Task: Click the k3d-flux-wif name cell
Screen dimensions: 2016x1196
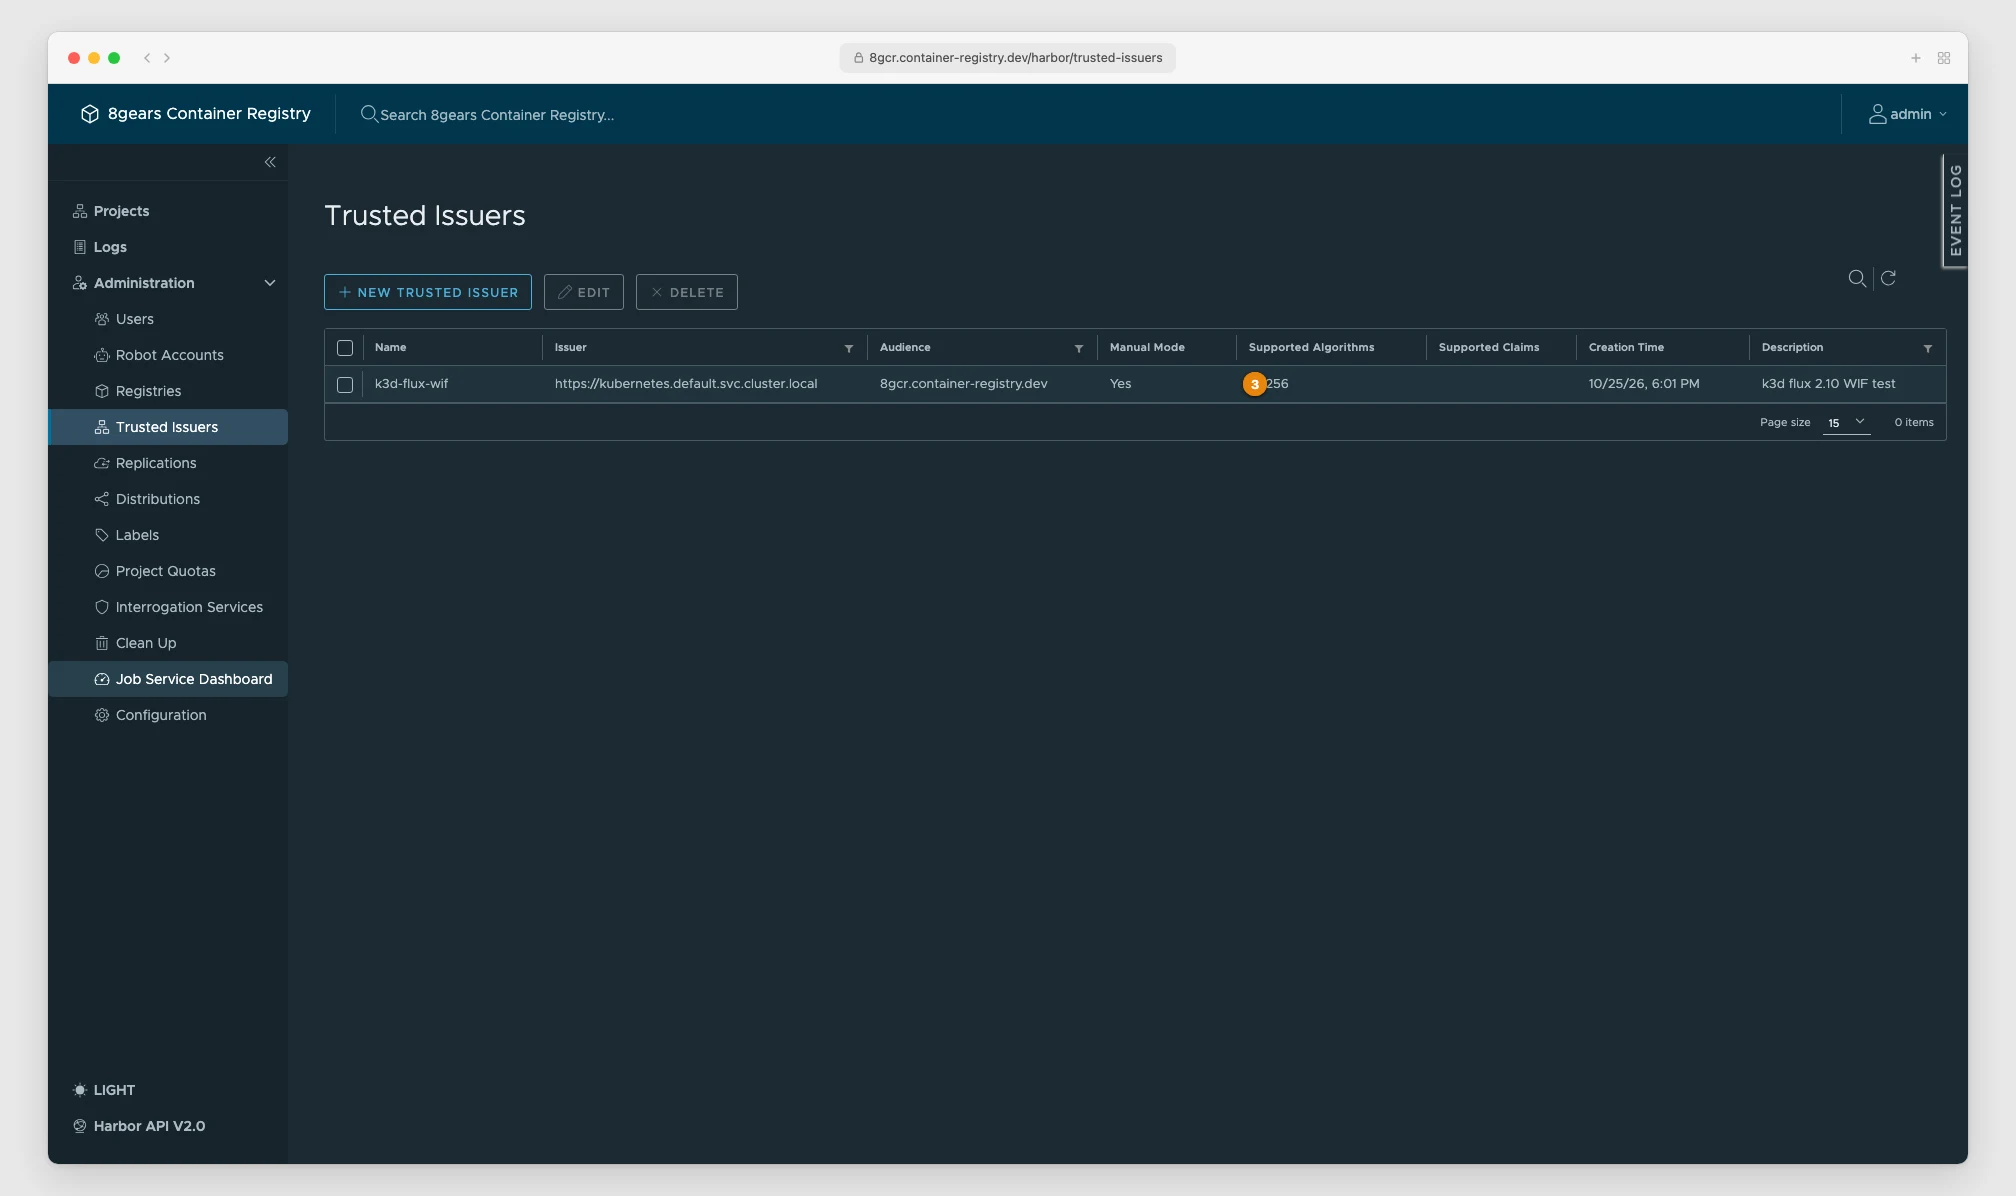Action: pos(411,384)
